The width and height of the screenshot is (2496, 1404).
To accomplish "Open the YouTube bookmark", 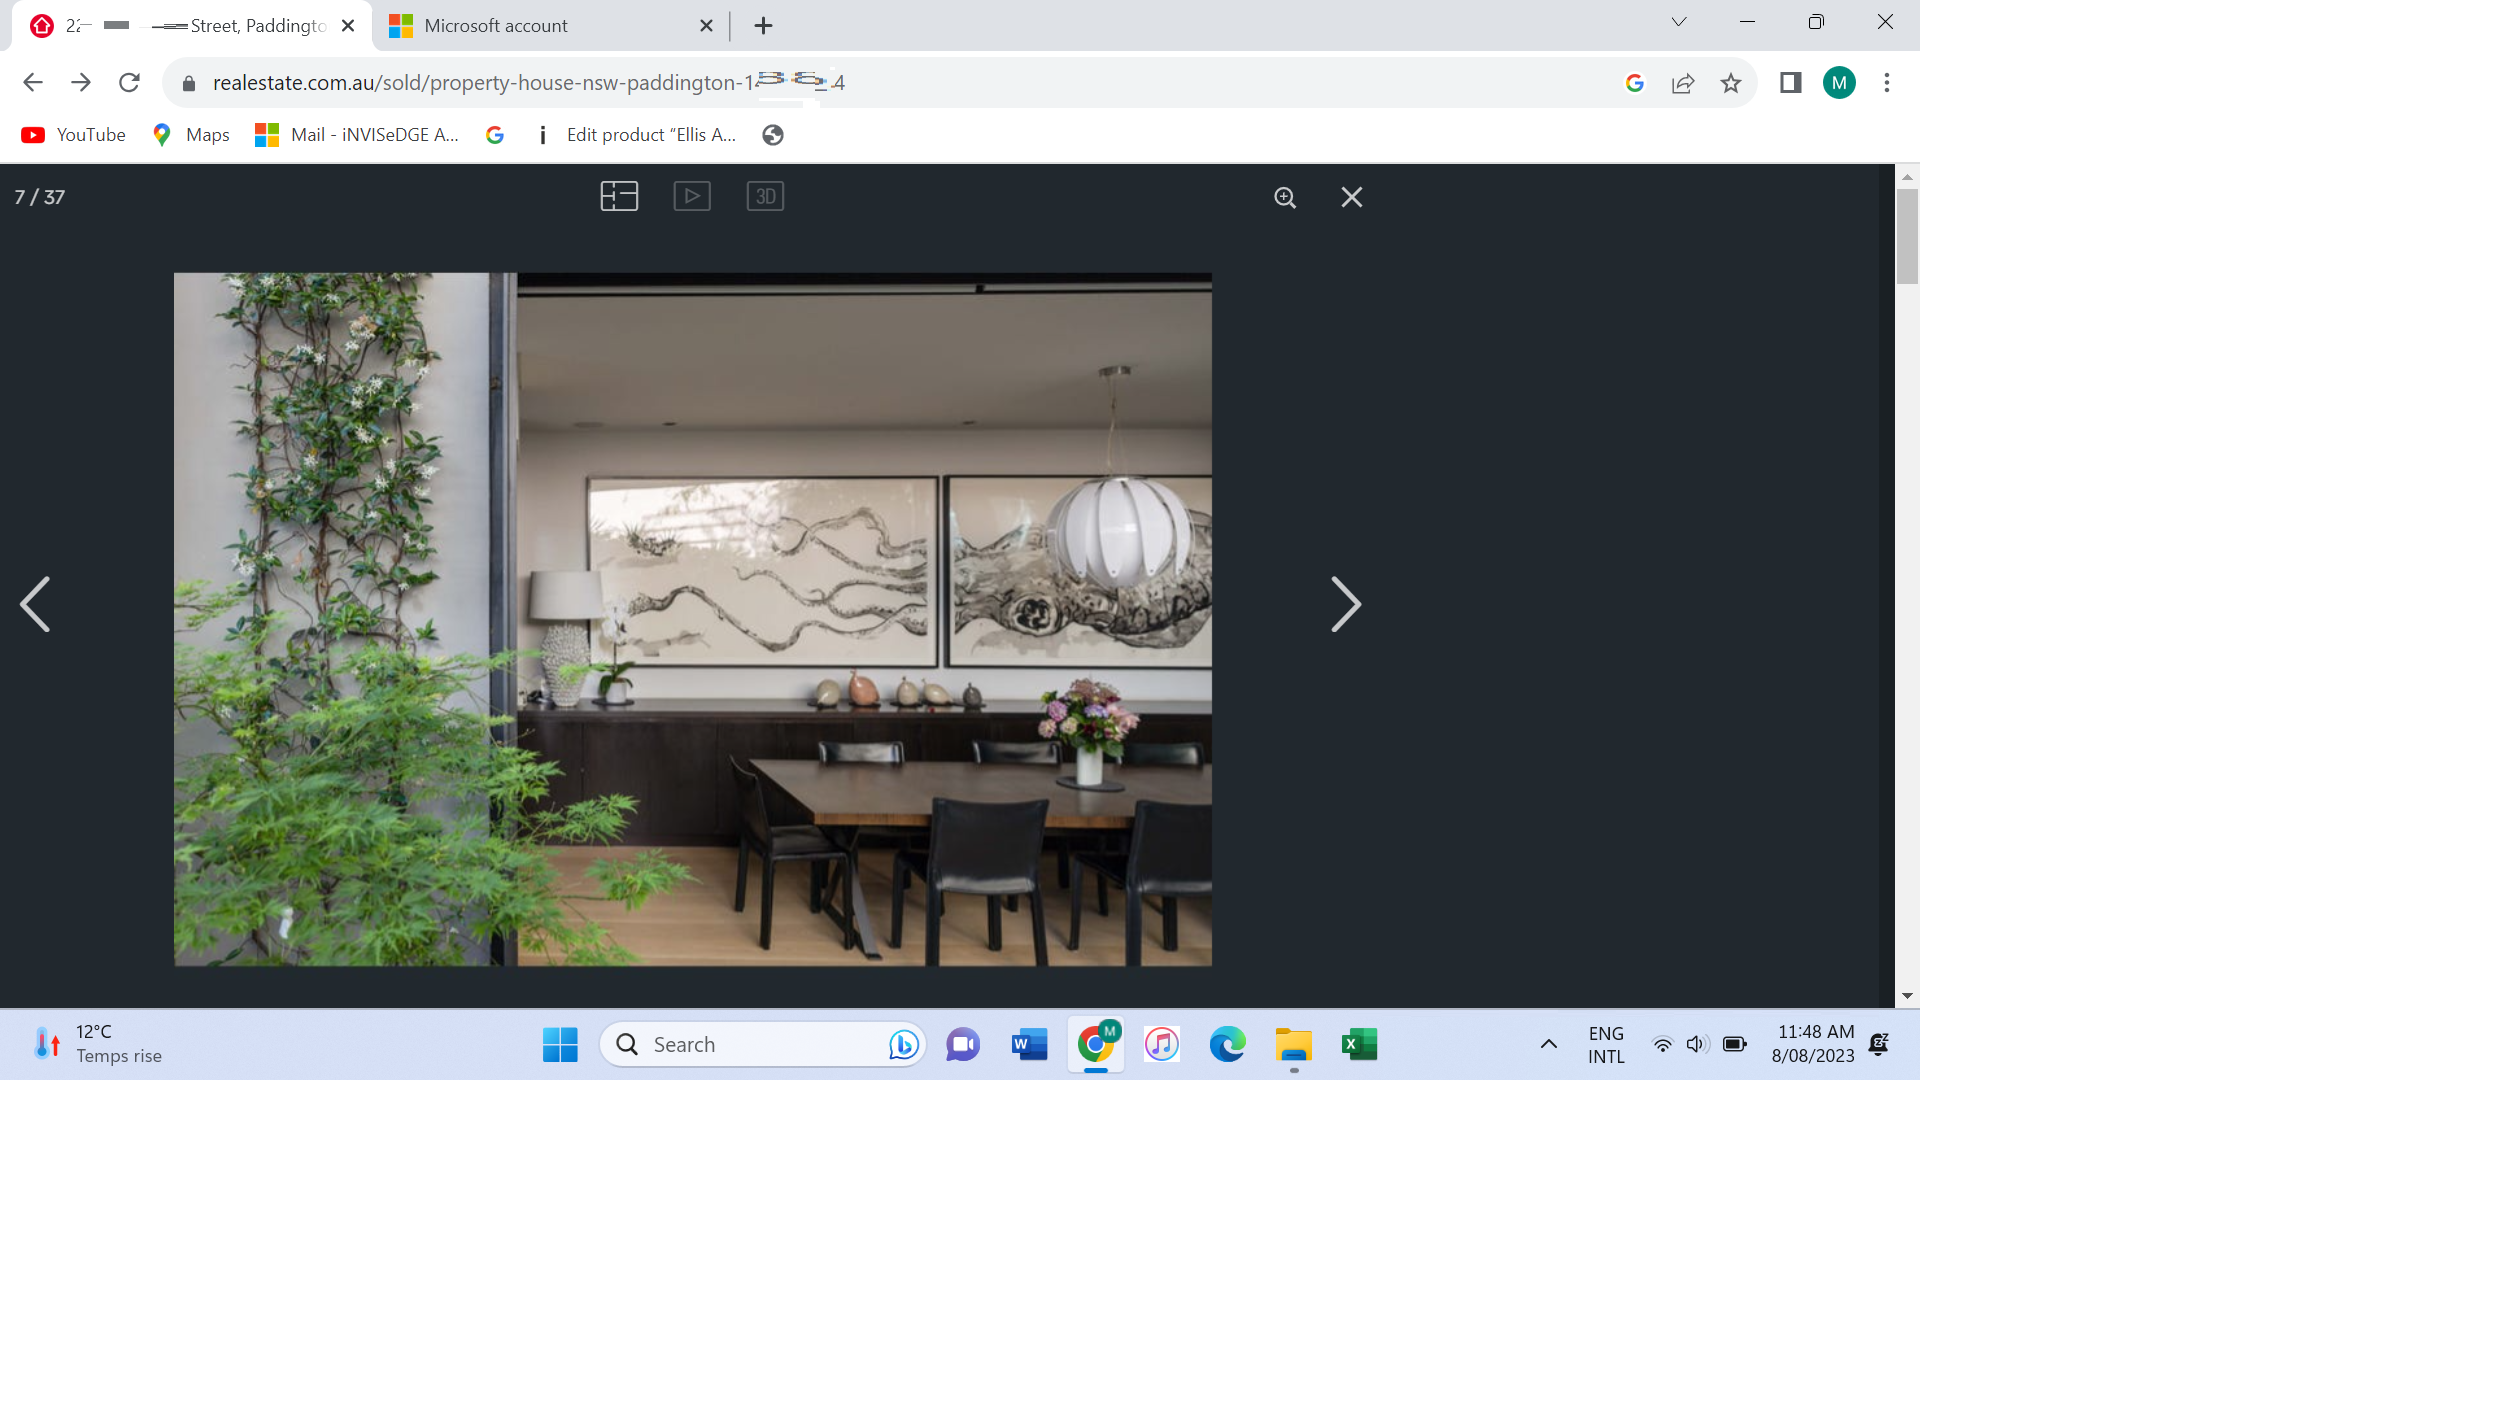I will (x=74, y=135).
